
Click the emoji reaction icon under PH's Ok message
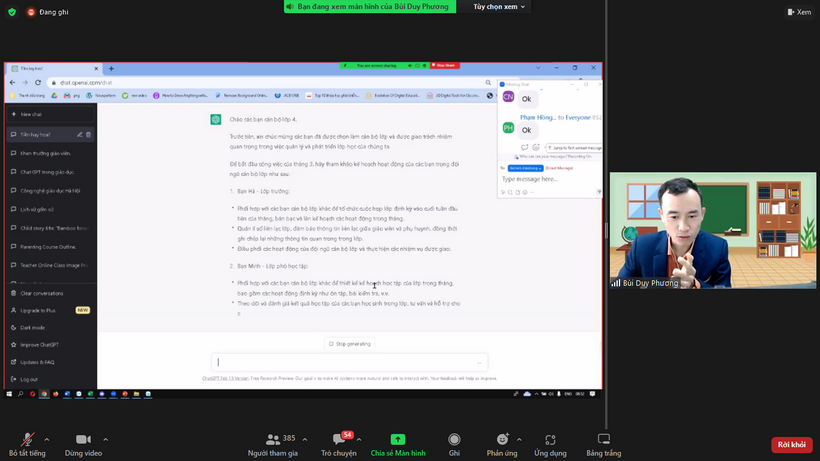(x=536, y=147)
